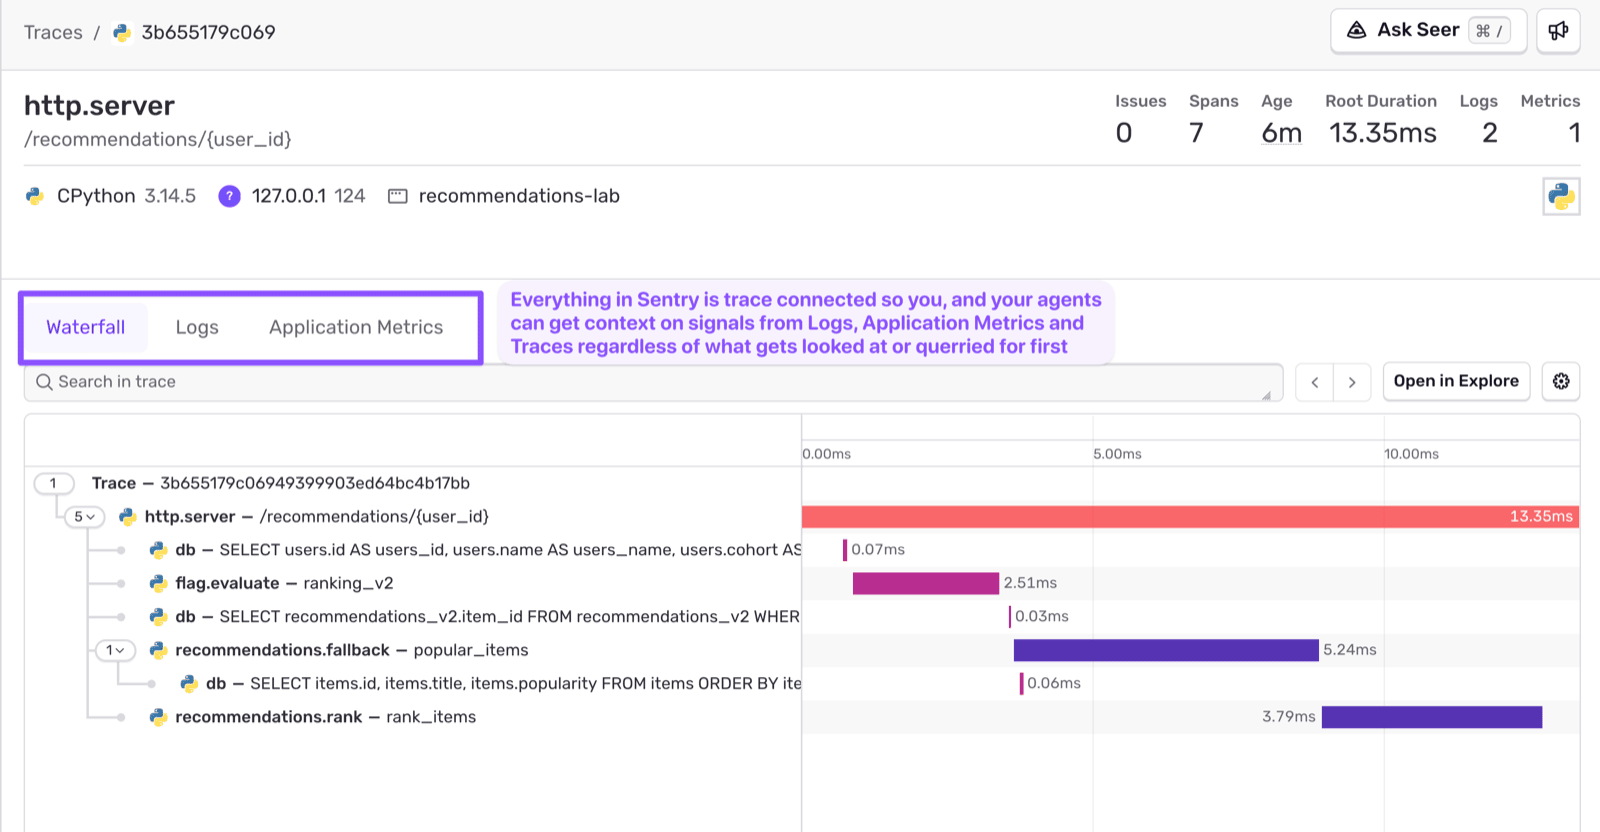Open the Application Metrics tab
The width and height of the screenshot is (1600, 832).
click(356, 327)
